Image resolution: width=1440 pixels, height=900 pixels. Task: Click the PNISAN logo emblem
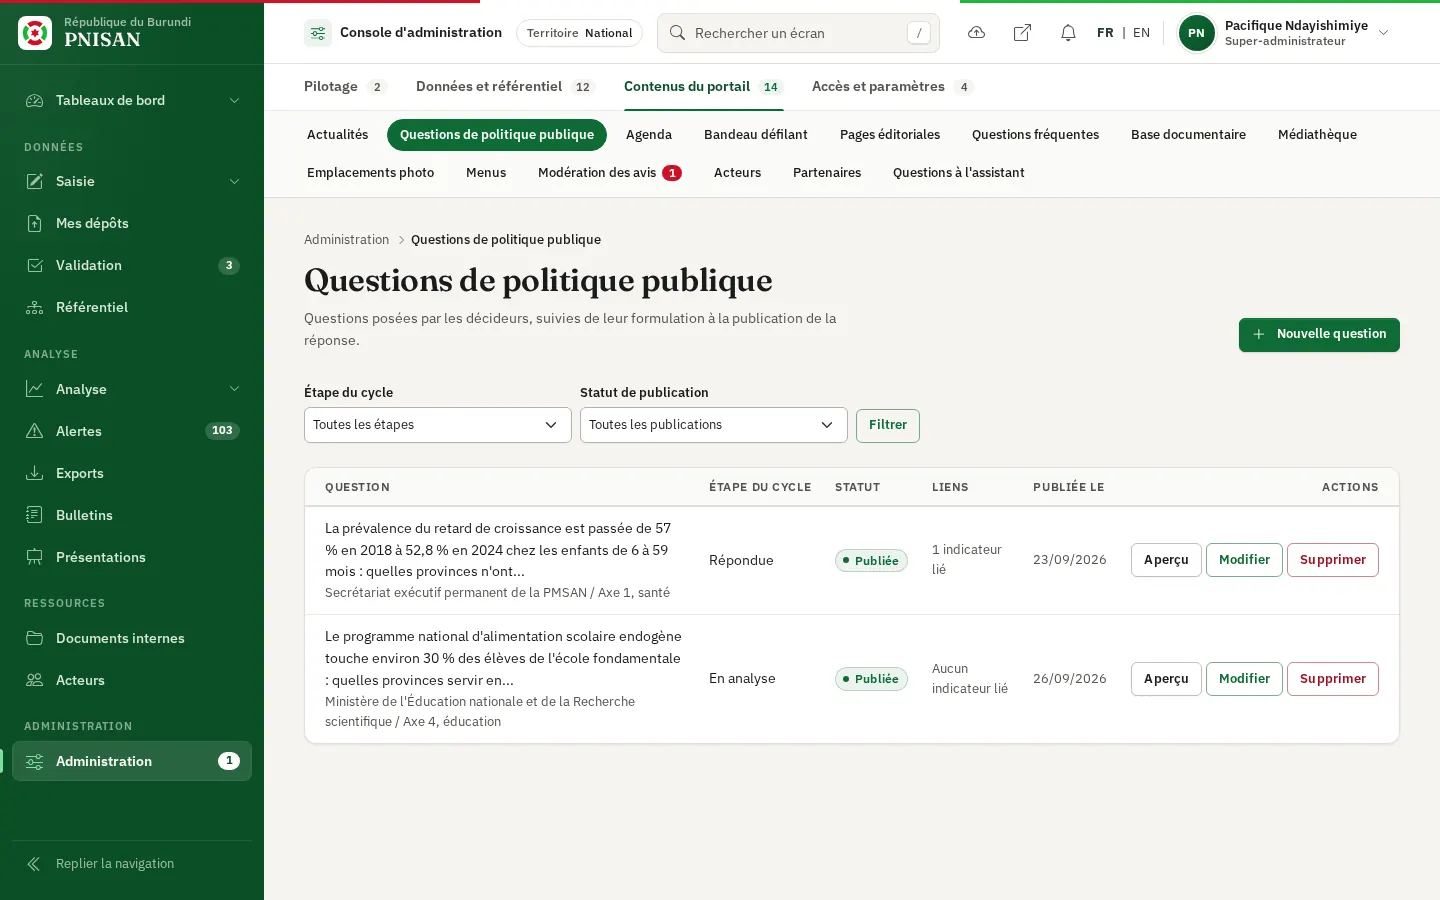click(35, 33)
